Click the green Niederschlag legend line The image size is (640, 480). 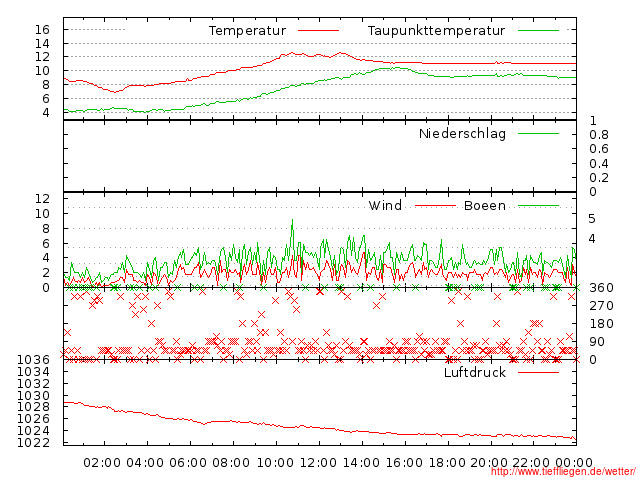tap(538, 133)
